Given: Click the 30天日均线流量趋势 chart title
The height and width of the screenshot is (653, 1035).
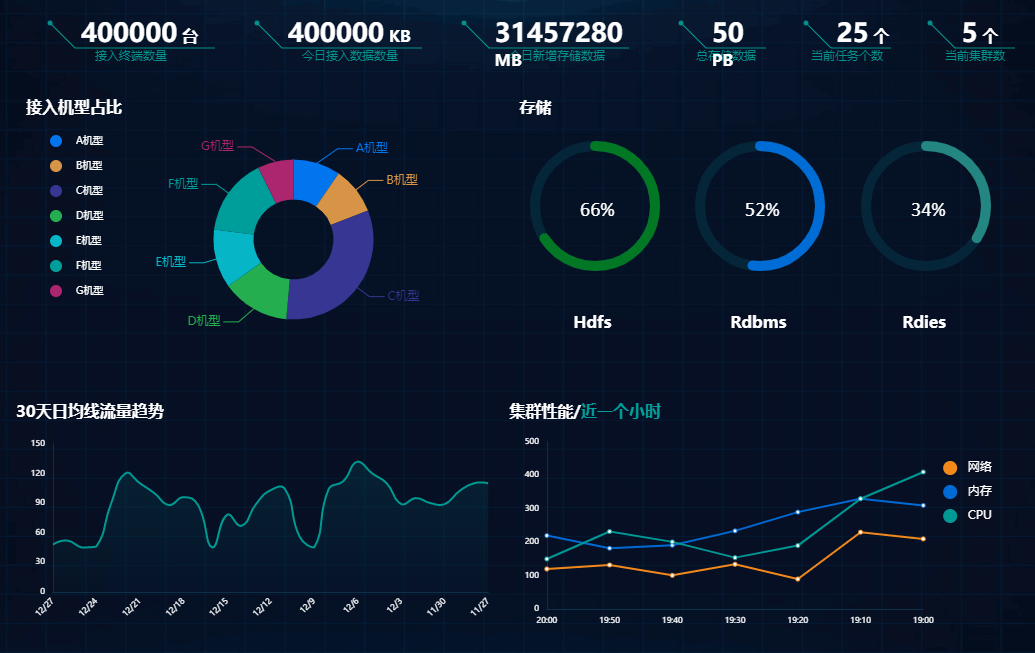Looking at the screenshot, I should pyautogui.click(x=90, y=412).
